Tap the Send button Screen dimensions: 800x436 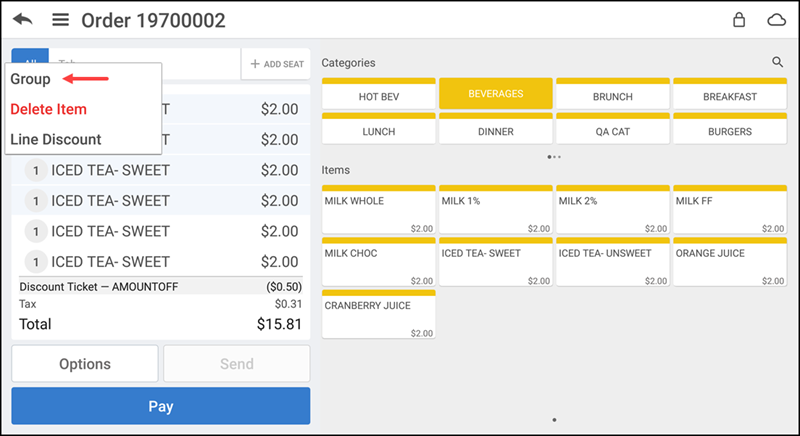(x=237, y=364)
